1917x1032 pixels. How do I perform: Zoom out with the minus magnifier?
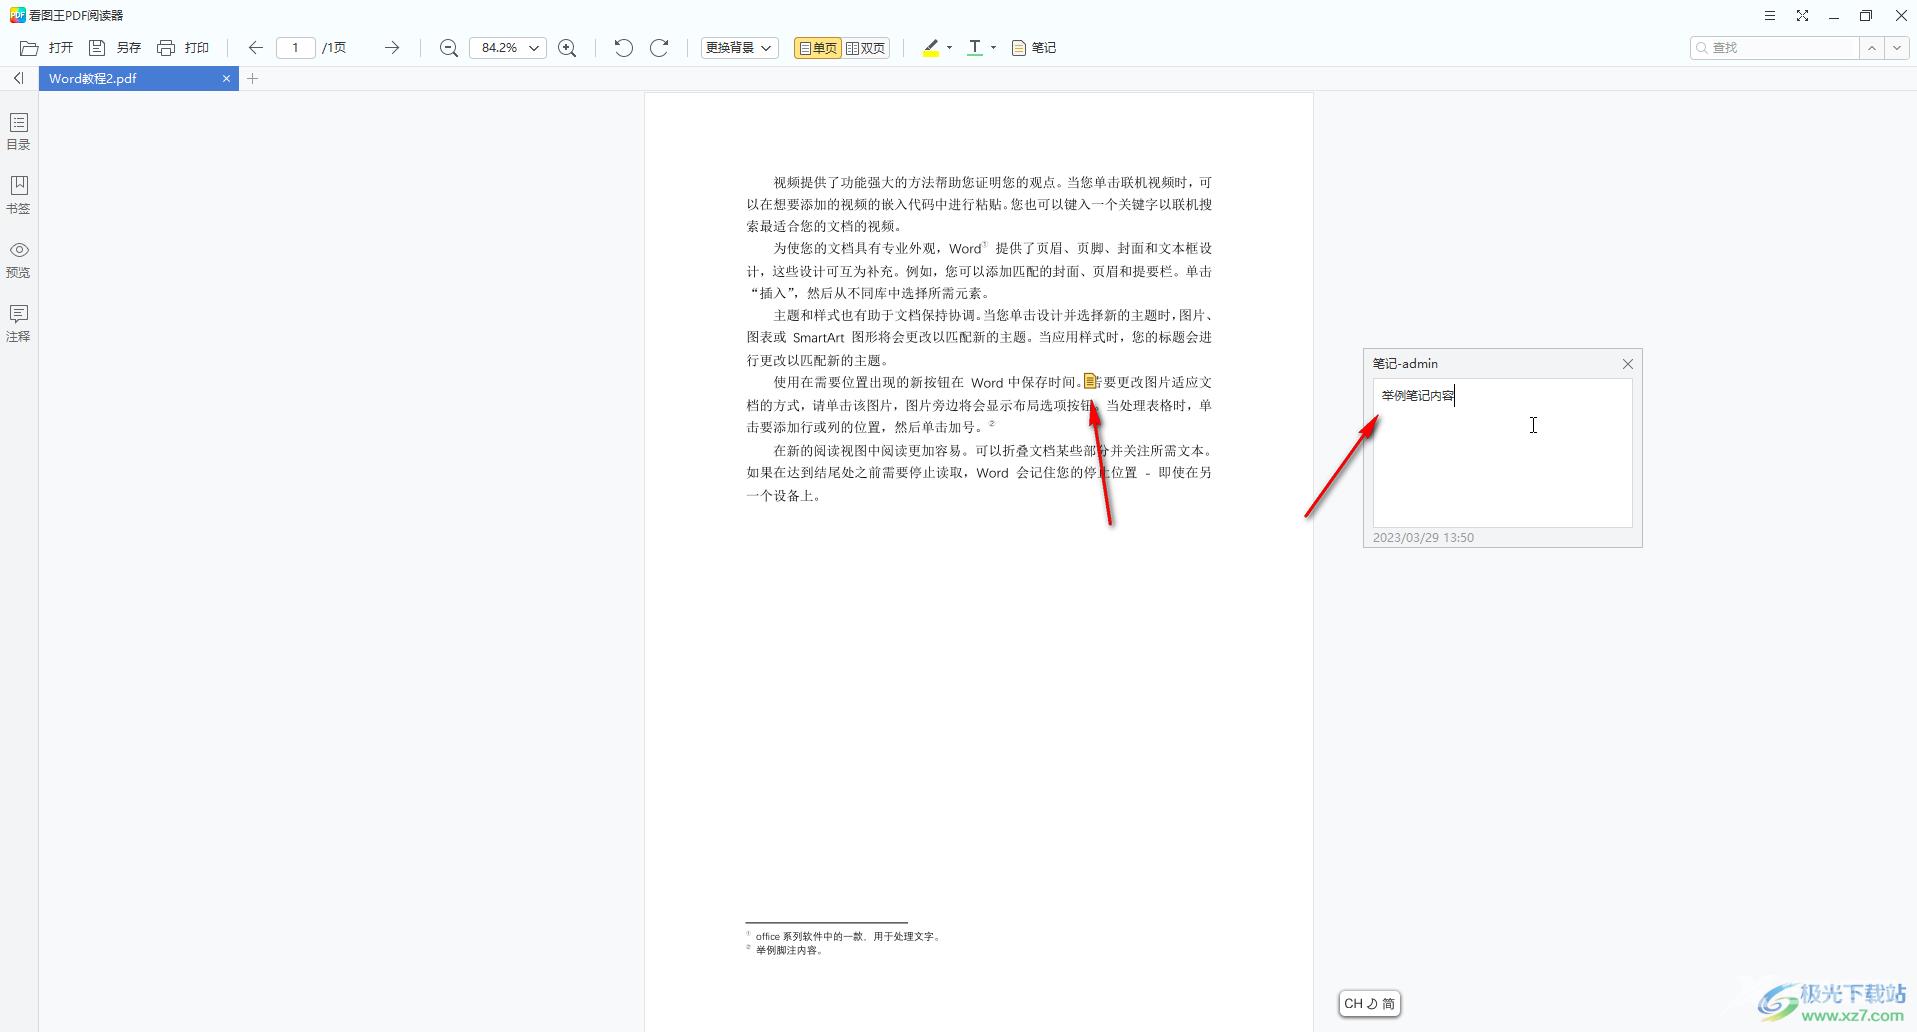449,48
